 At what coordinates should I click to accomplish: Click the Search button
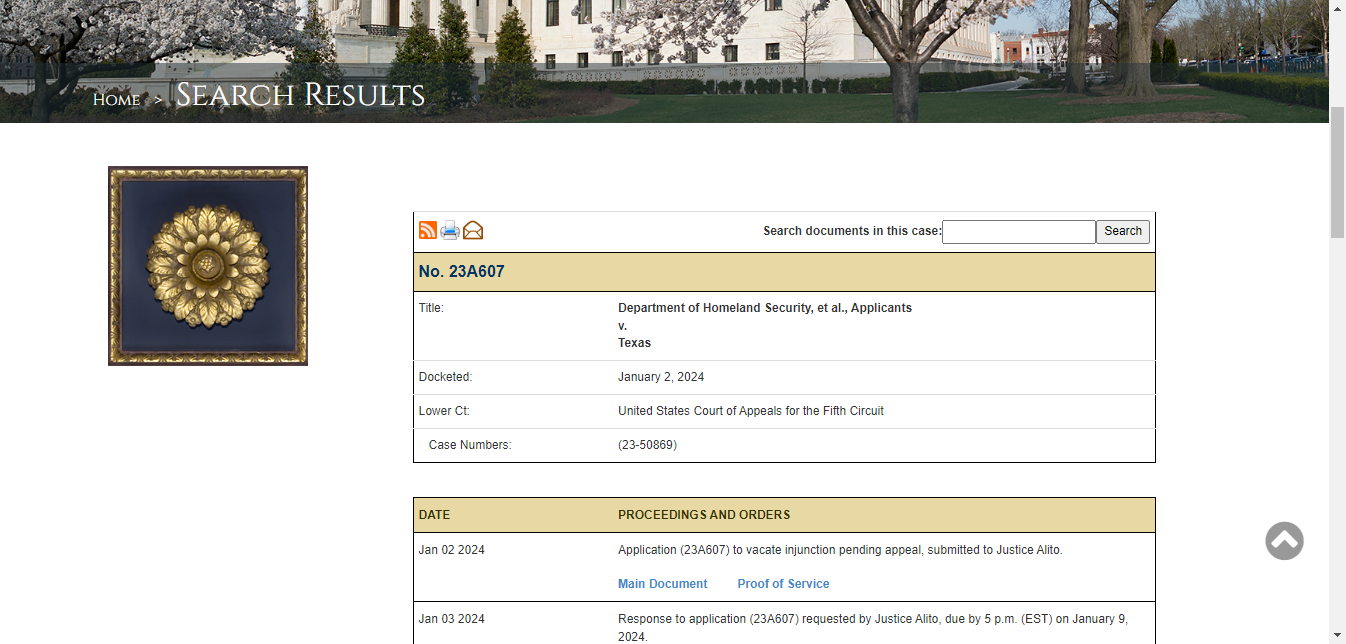tap(1123, 232)
